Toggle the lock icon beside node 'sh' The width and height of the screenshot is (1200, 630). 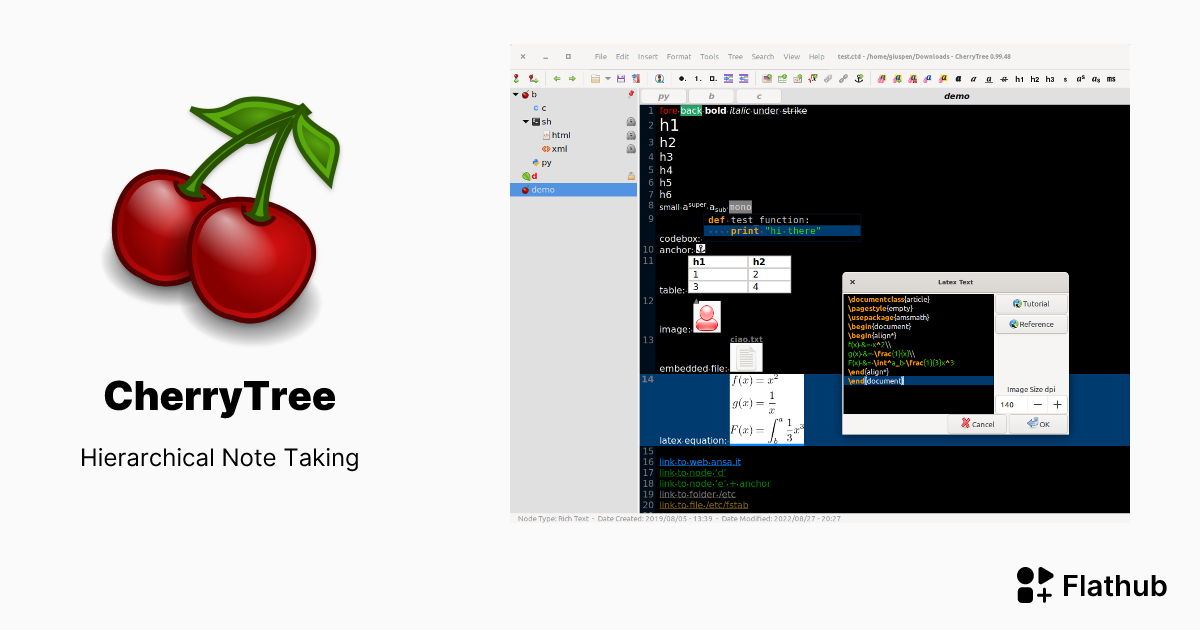coord(631,122)
